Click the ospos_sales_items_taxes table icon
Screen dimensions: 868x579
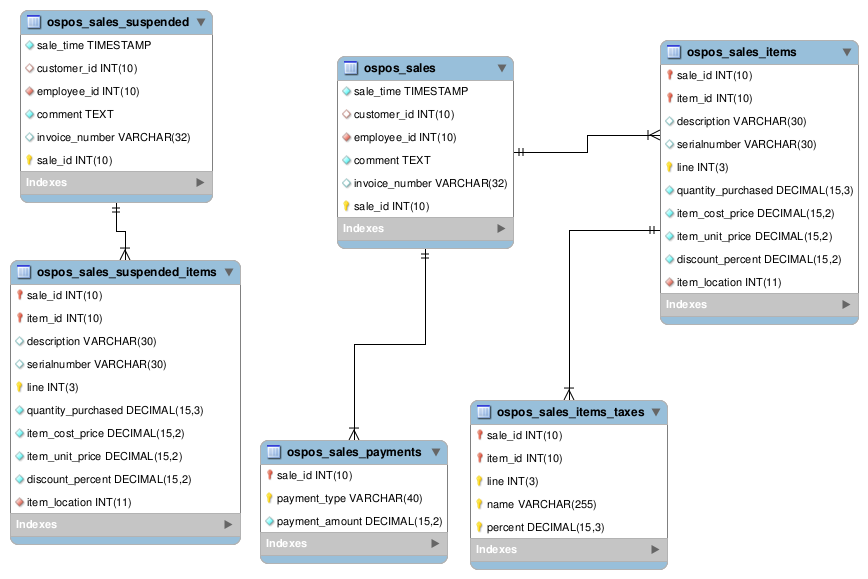[x=484, y=412]
